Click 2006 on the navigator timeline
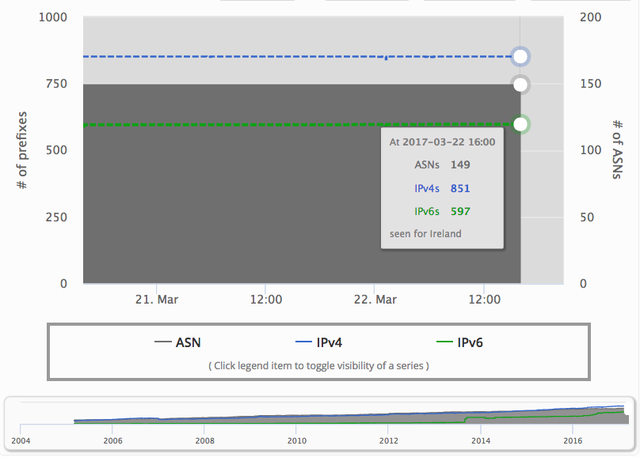This screenshot has width=640, height=457. pos(113,441)
